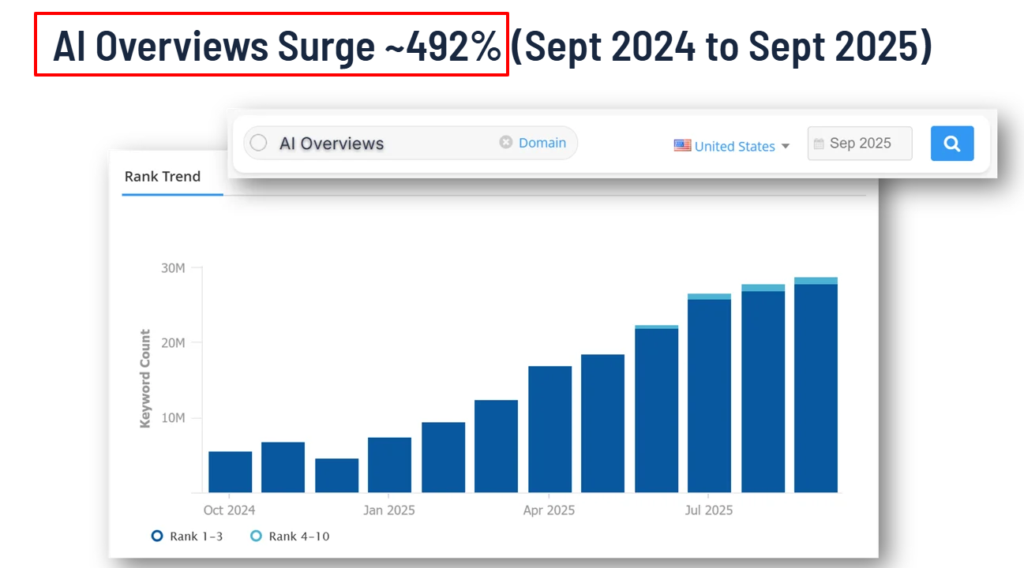Click the 10M axis value
Screen dimensions: 1024x568
(173, 418)
